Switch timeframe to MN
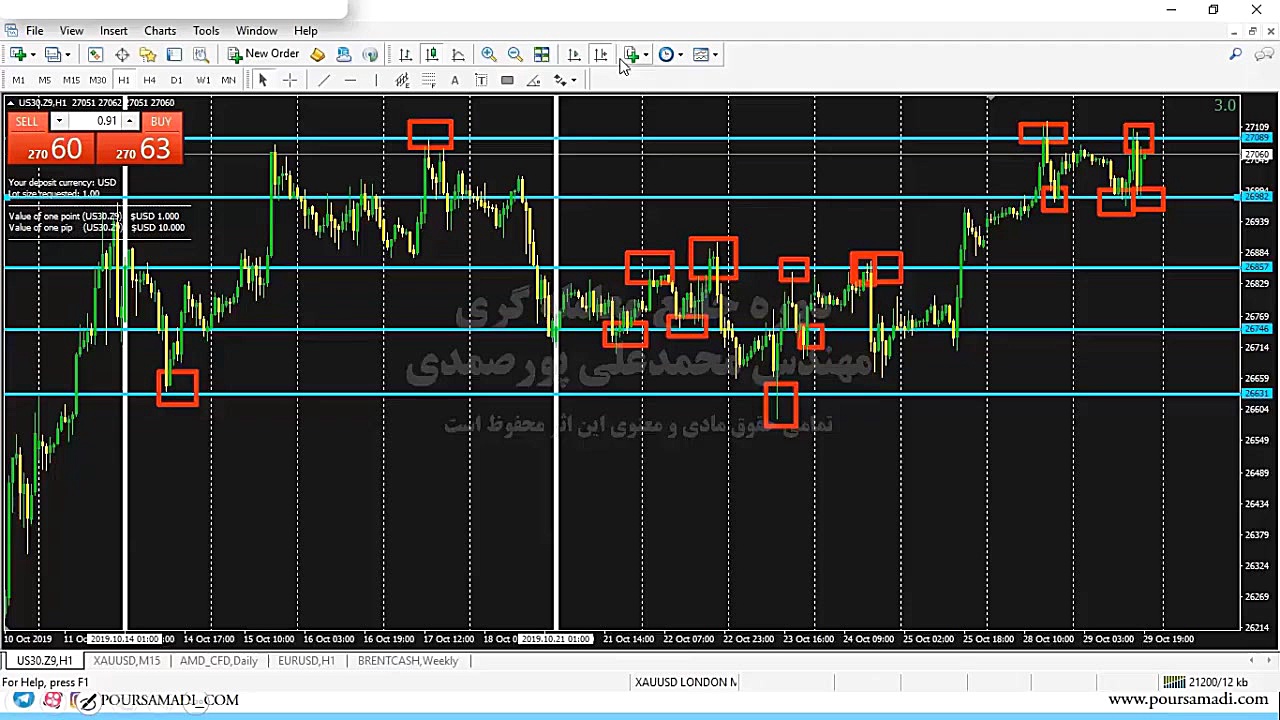 click(x=229, y=80)
